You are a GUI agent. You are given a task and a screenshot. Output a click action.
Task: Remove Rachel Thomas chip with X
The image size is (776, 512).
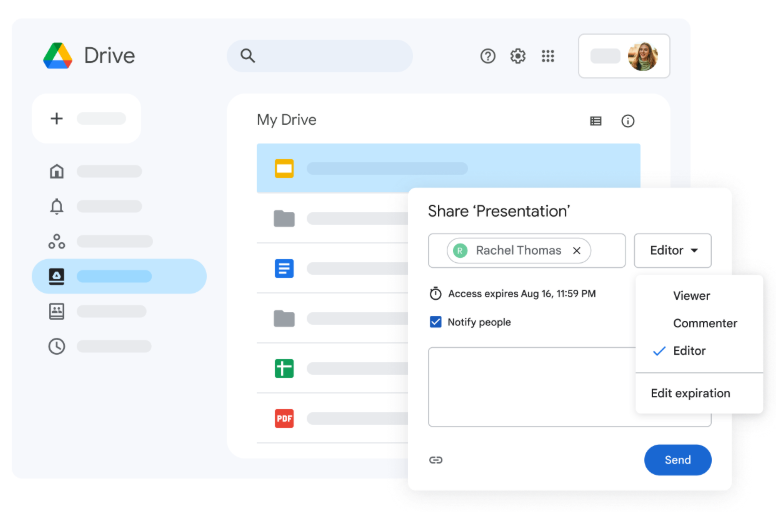tap(577, 251)
